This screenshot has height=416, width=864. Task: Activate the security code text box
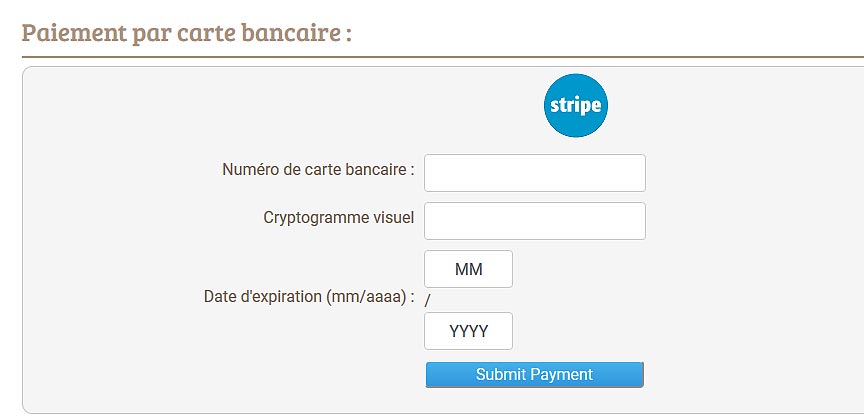coord(535,221)
